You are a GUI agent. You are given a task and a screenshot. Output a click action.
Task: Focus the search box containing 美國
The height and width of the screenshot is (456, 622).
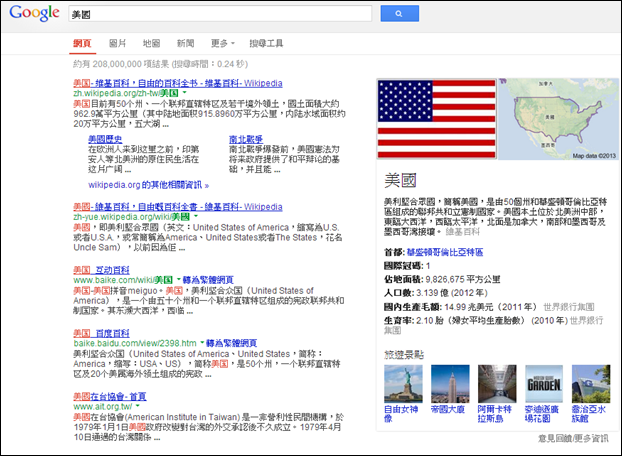(x=220, y=13)
